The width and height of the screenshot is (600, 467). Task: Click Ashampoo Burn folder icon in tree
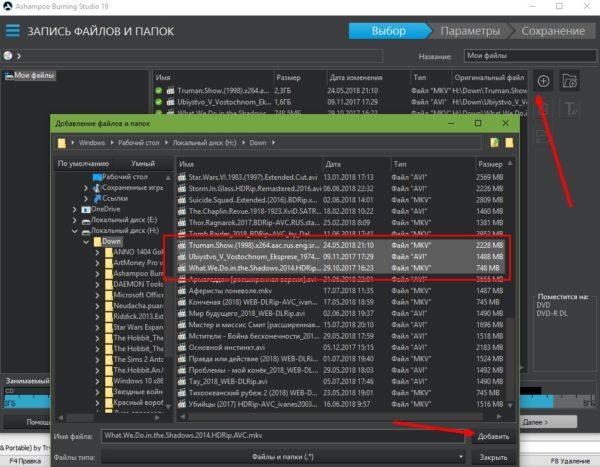click(x=109, y=274)
